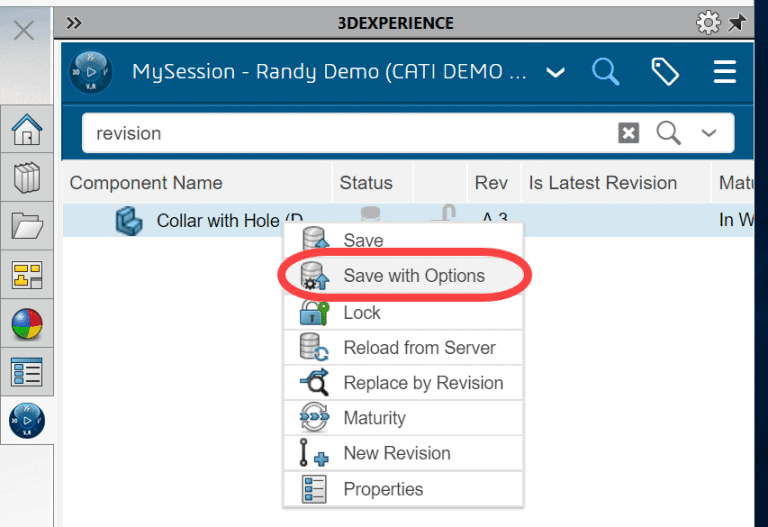Click the MySession - Randy Demo title

[x=329, y=72]
